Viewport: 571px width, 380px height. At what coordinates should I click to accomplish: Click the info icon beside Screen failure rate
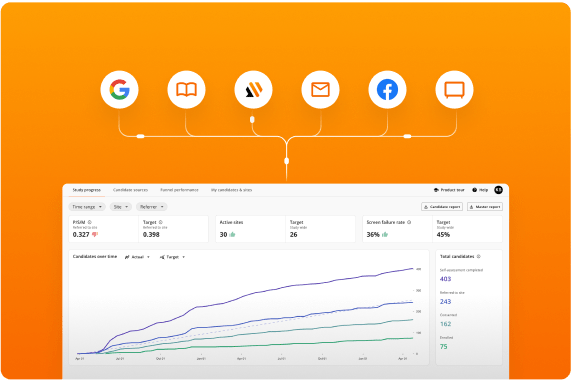[x=409, y=222]
